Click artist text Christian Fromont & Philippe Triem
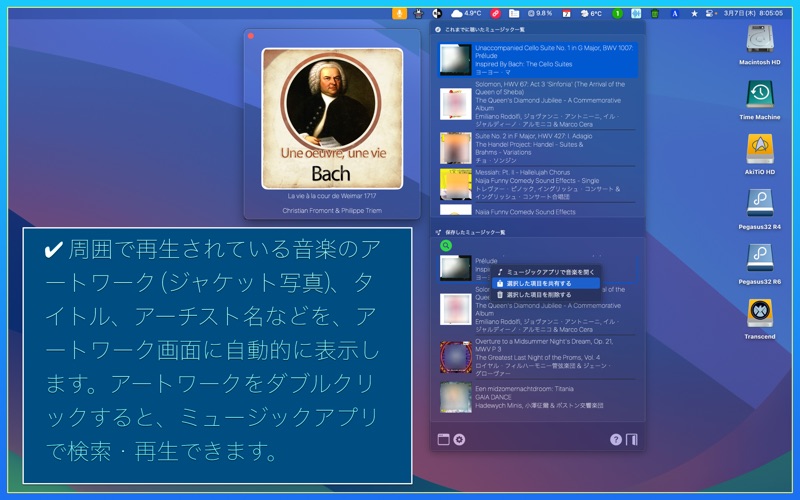 point(332,210)
